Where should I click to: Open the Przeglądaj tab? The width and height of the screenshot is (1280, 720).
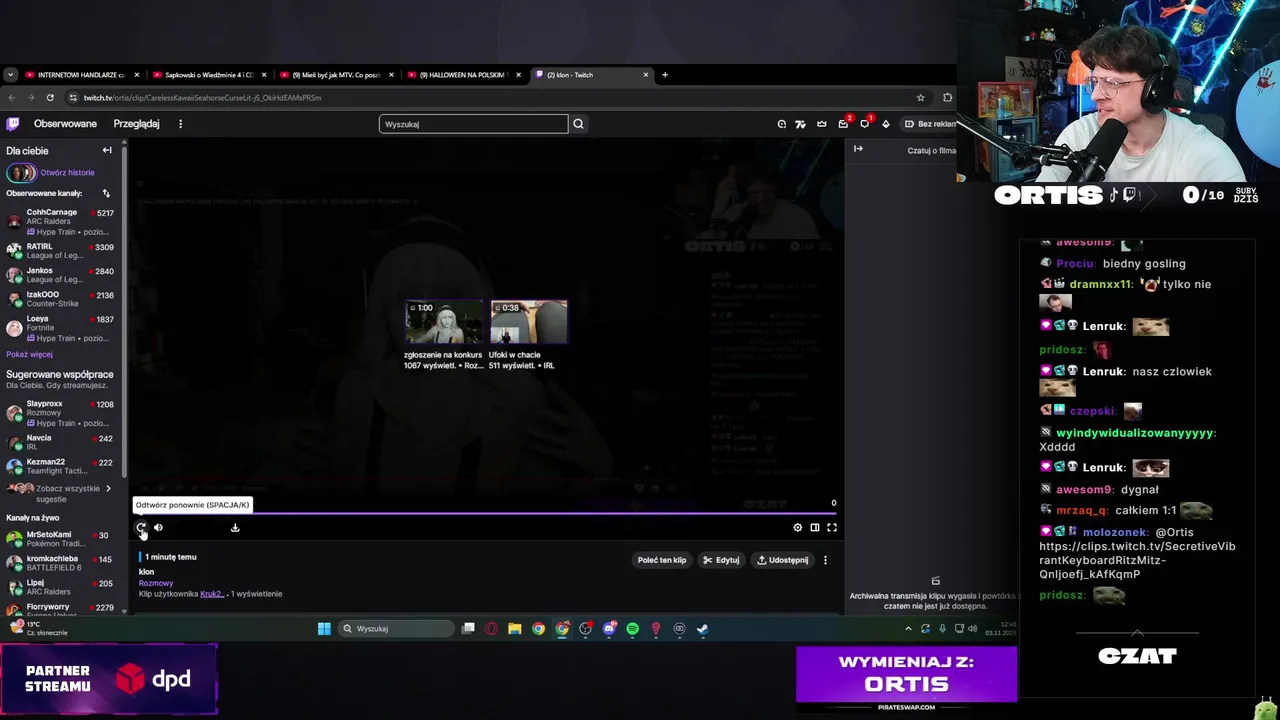pos(136,124)
